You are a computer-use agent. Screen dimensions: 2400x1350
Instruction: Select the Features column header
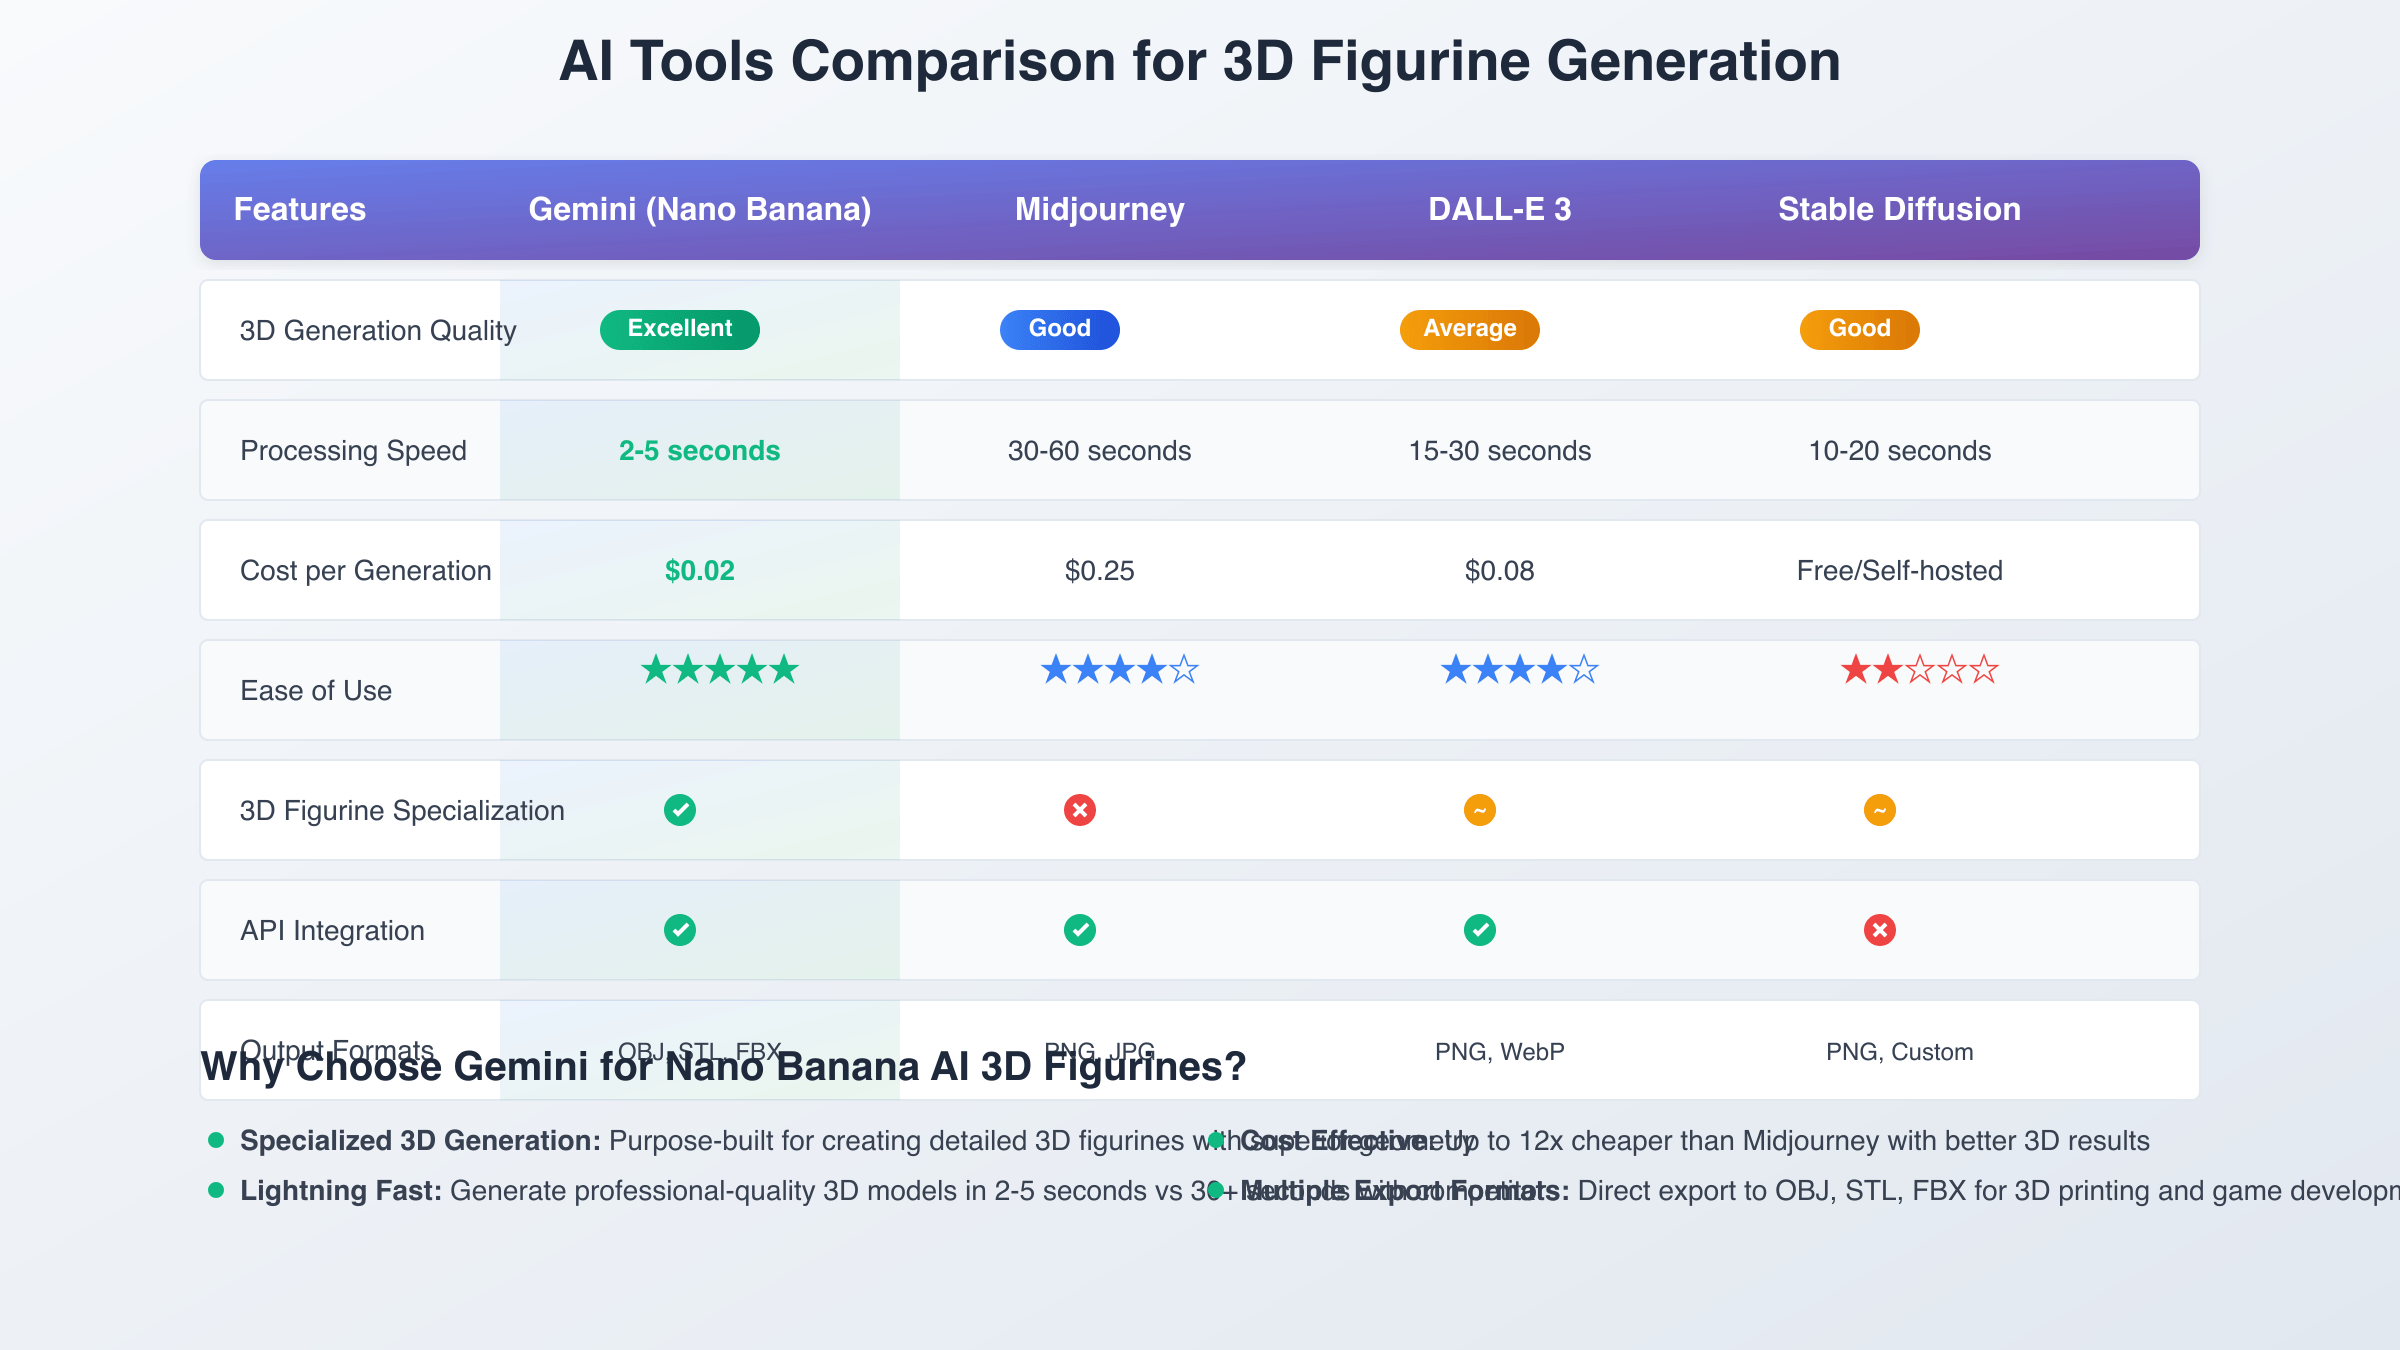click(x=300, y=209)
